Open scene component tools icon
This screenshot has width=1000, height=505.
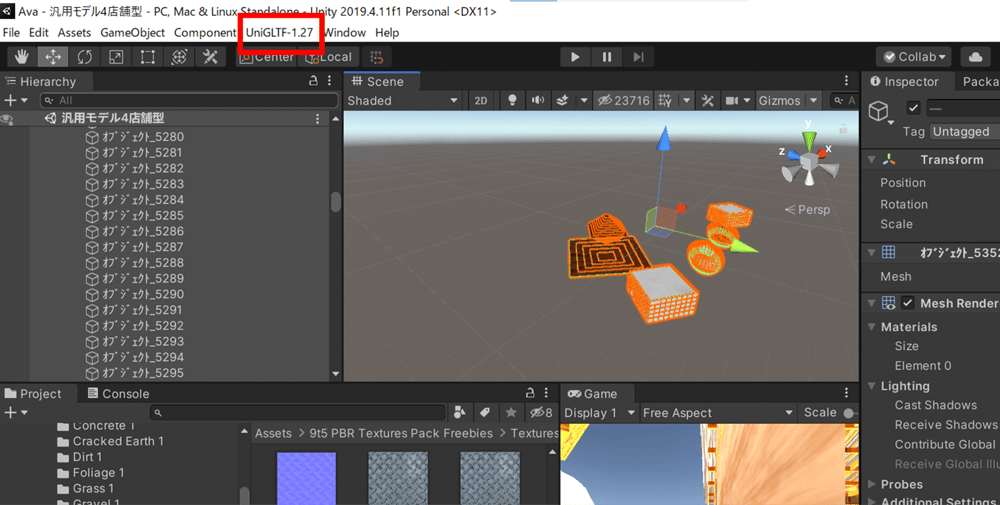point(707,100)
